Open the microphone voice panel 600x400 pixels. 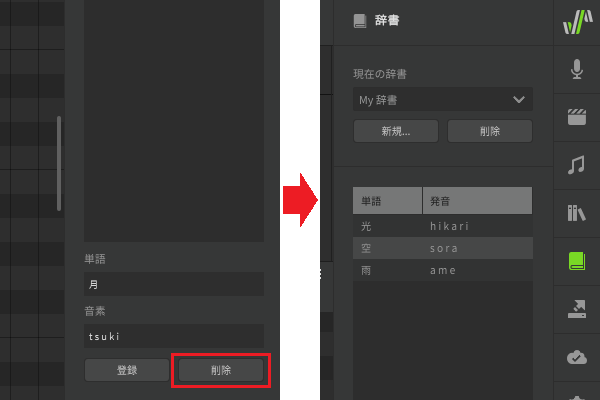pos(577,69)
